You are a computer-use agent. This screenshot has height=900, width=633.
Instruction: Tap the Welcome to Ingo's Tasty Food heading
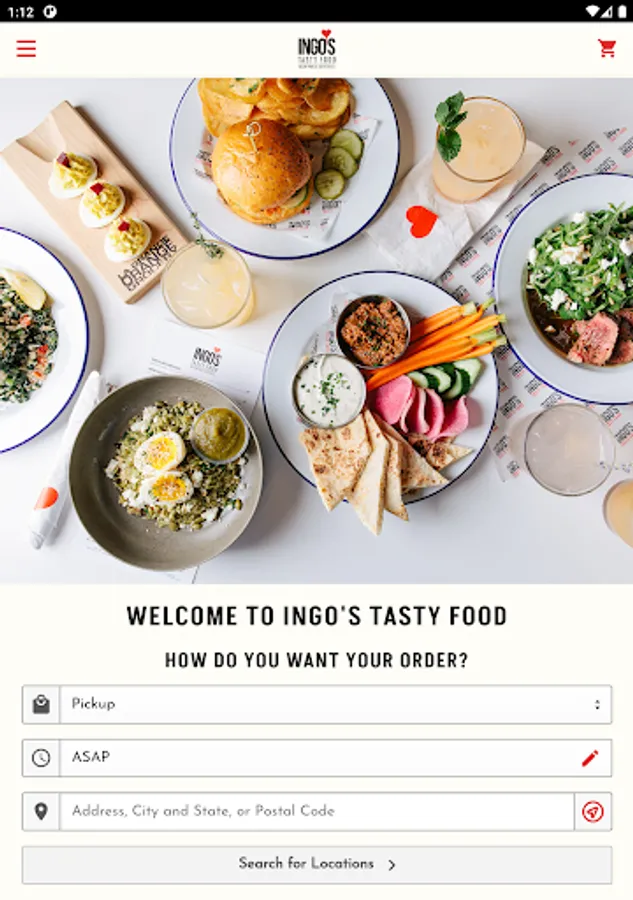tap(317, 616)
